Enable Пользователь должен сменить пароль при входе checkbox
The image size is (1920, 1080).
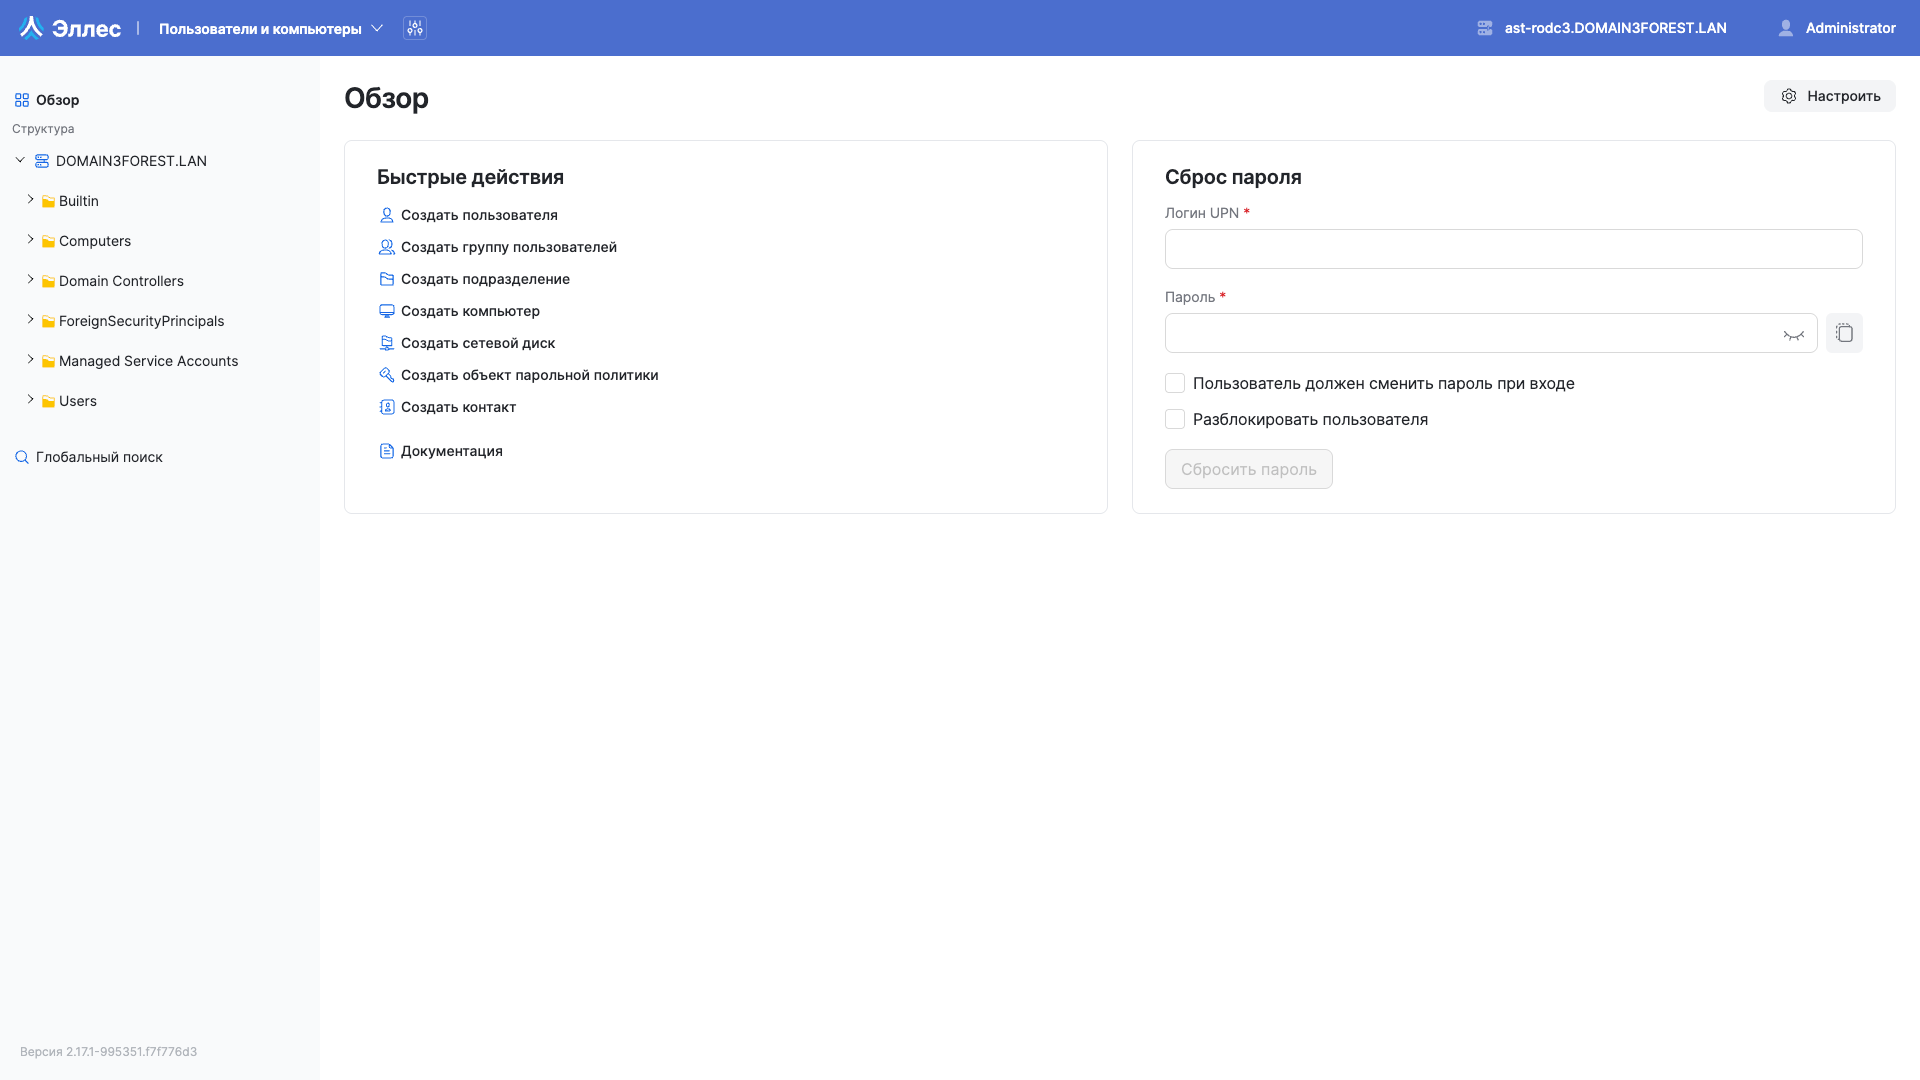(1175, 383)
